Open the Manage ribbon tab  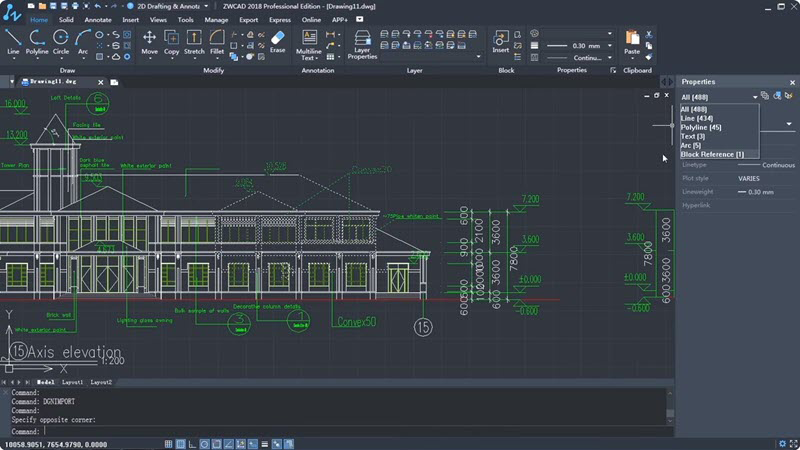point(216,20)
